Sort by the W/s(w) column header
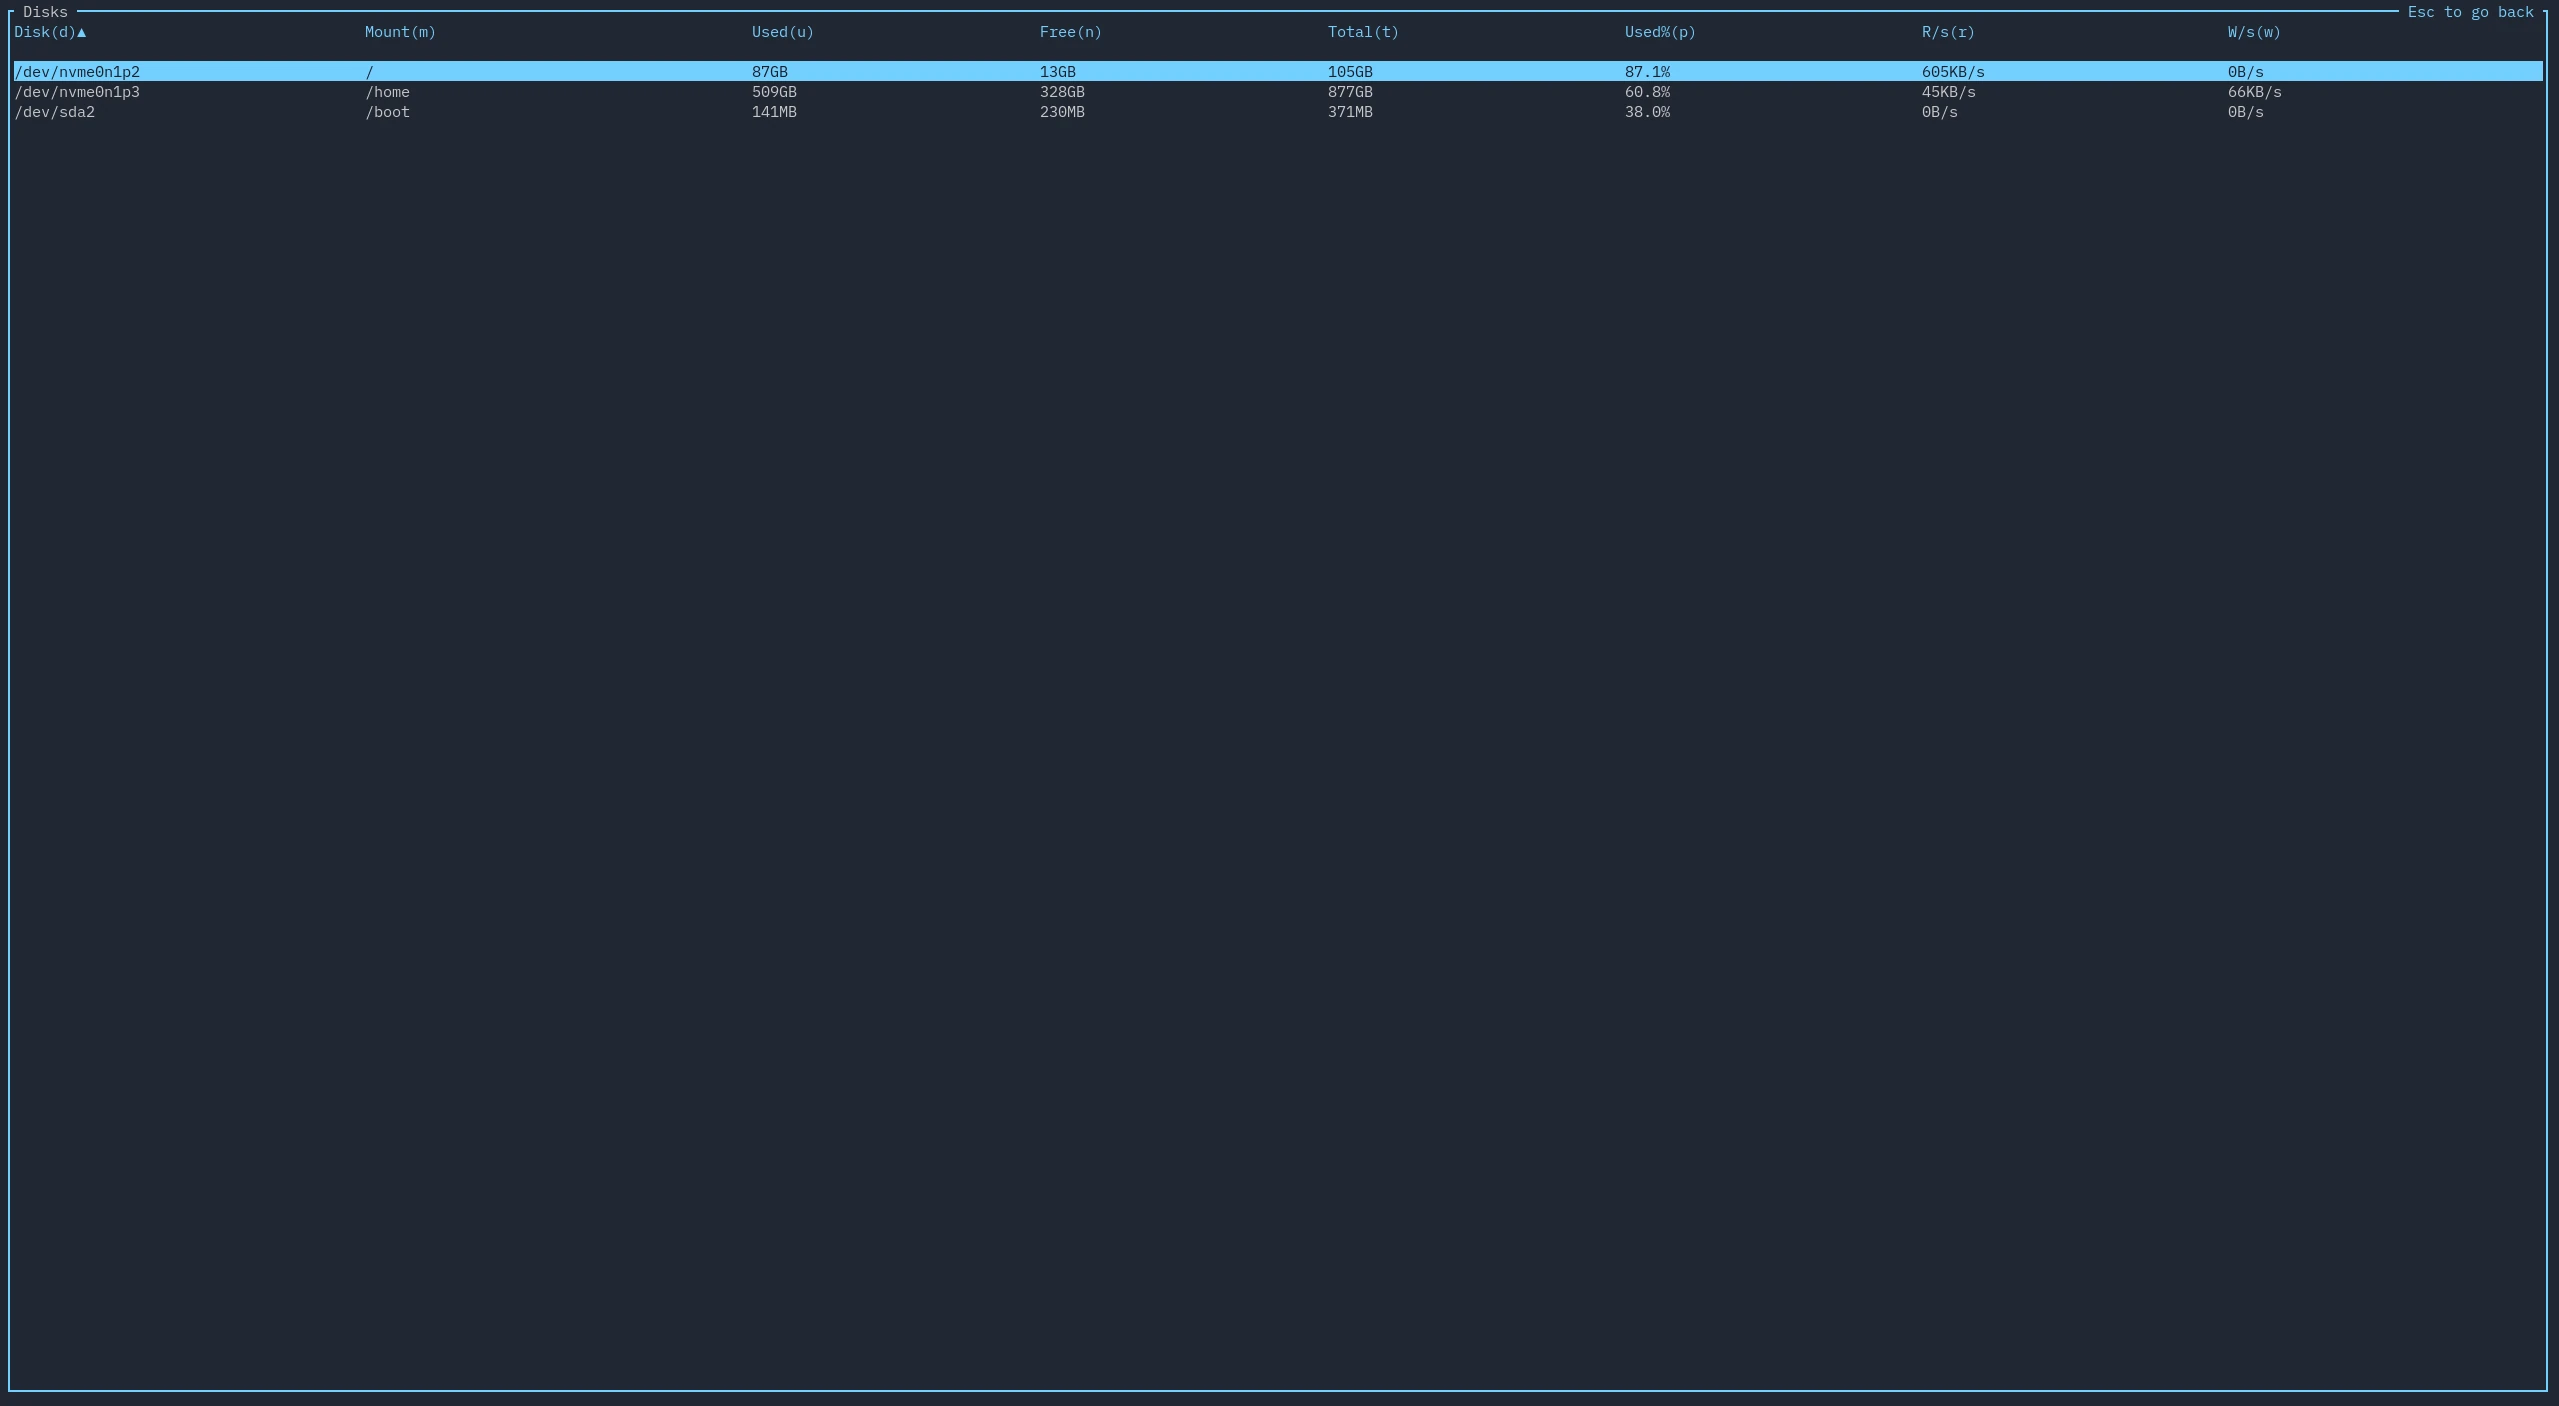The image size is (2559, 1406). click(2251, 32)
